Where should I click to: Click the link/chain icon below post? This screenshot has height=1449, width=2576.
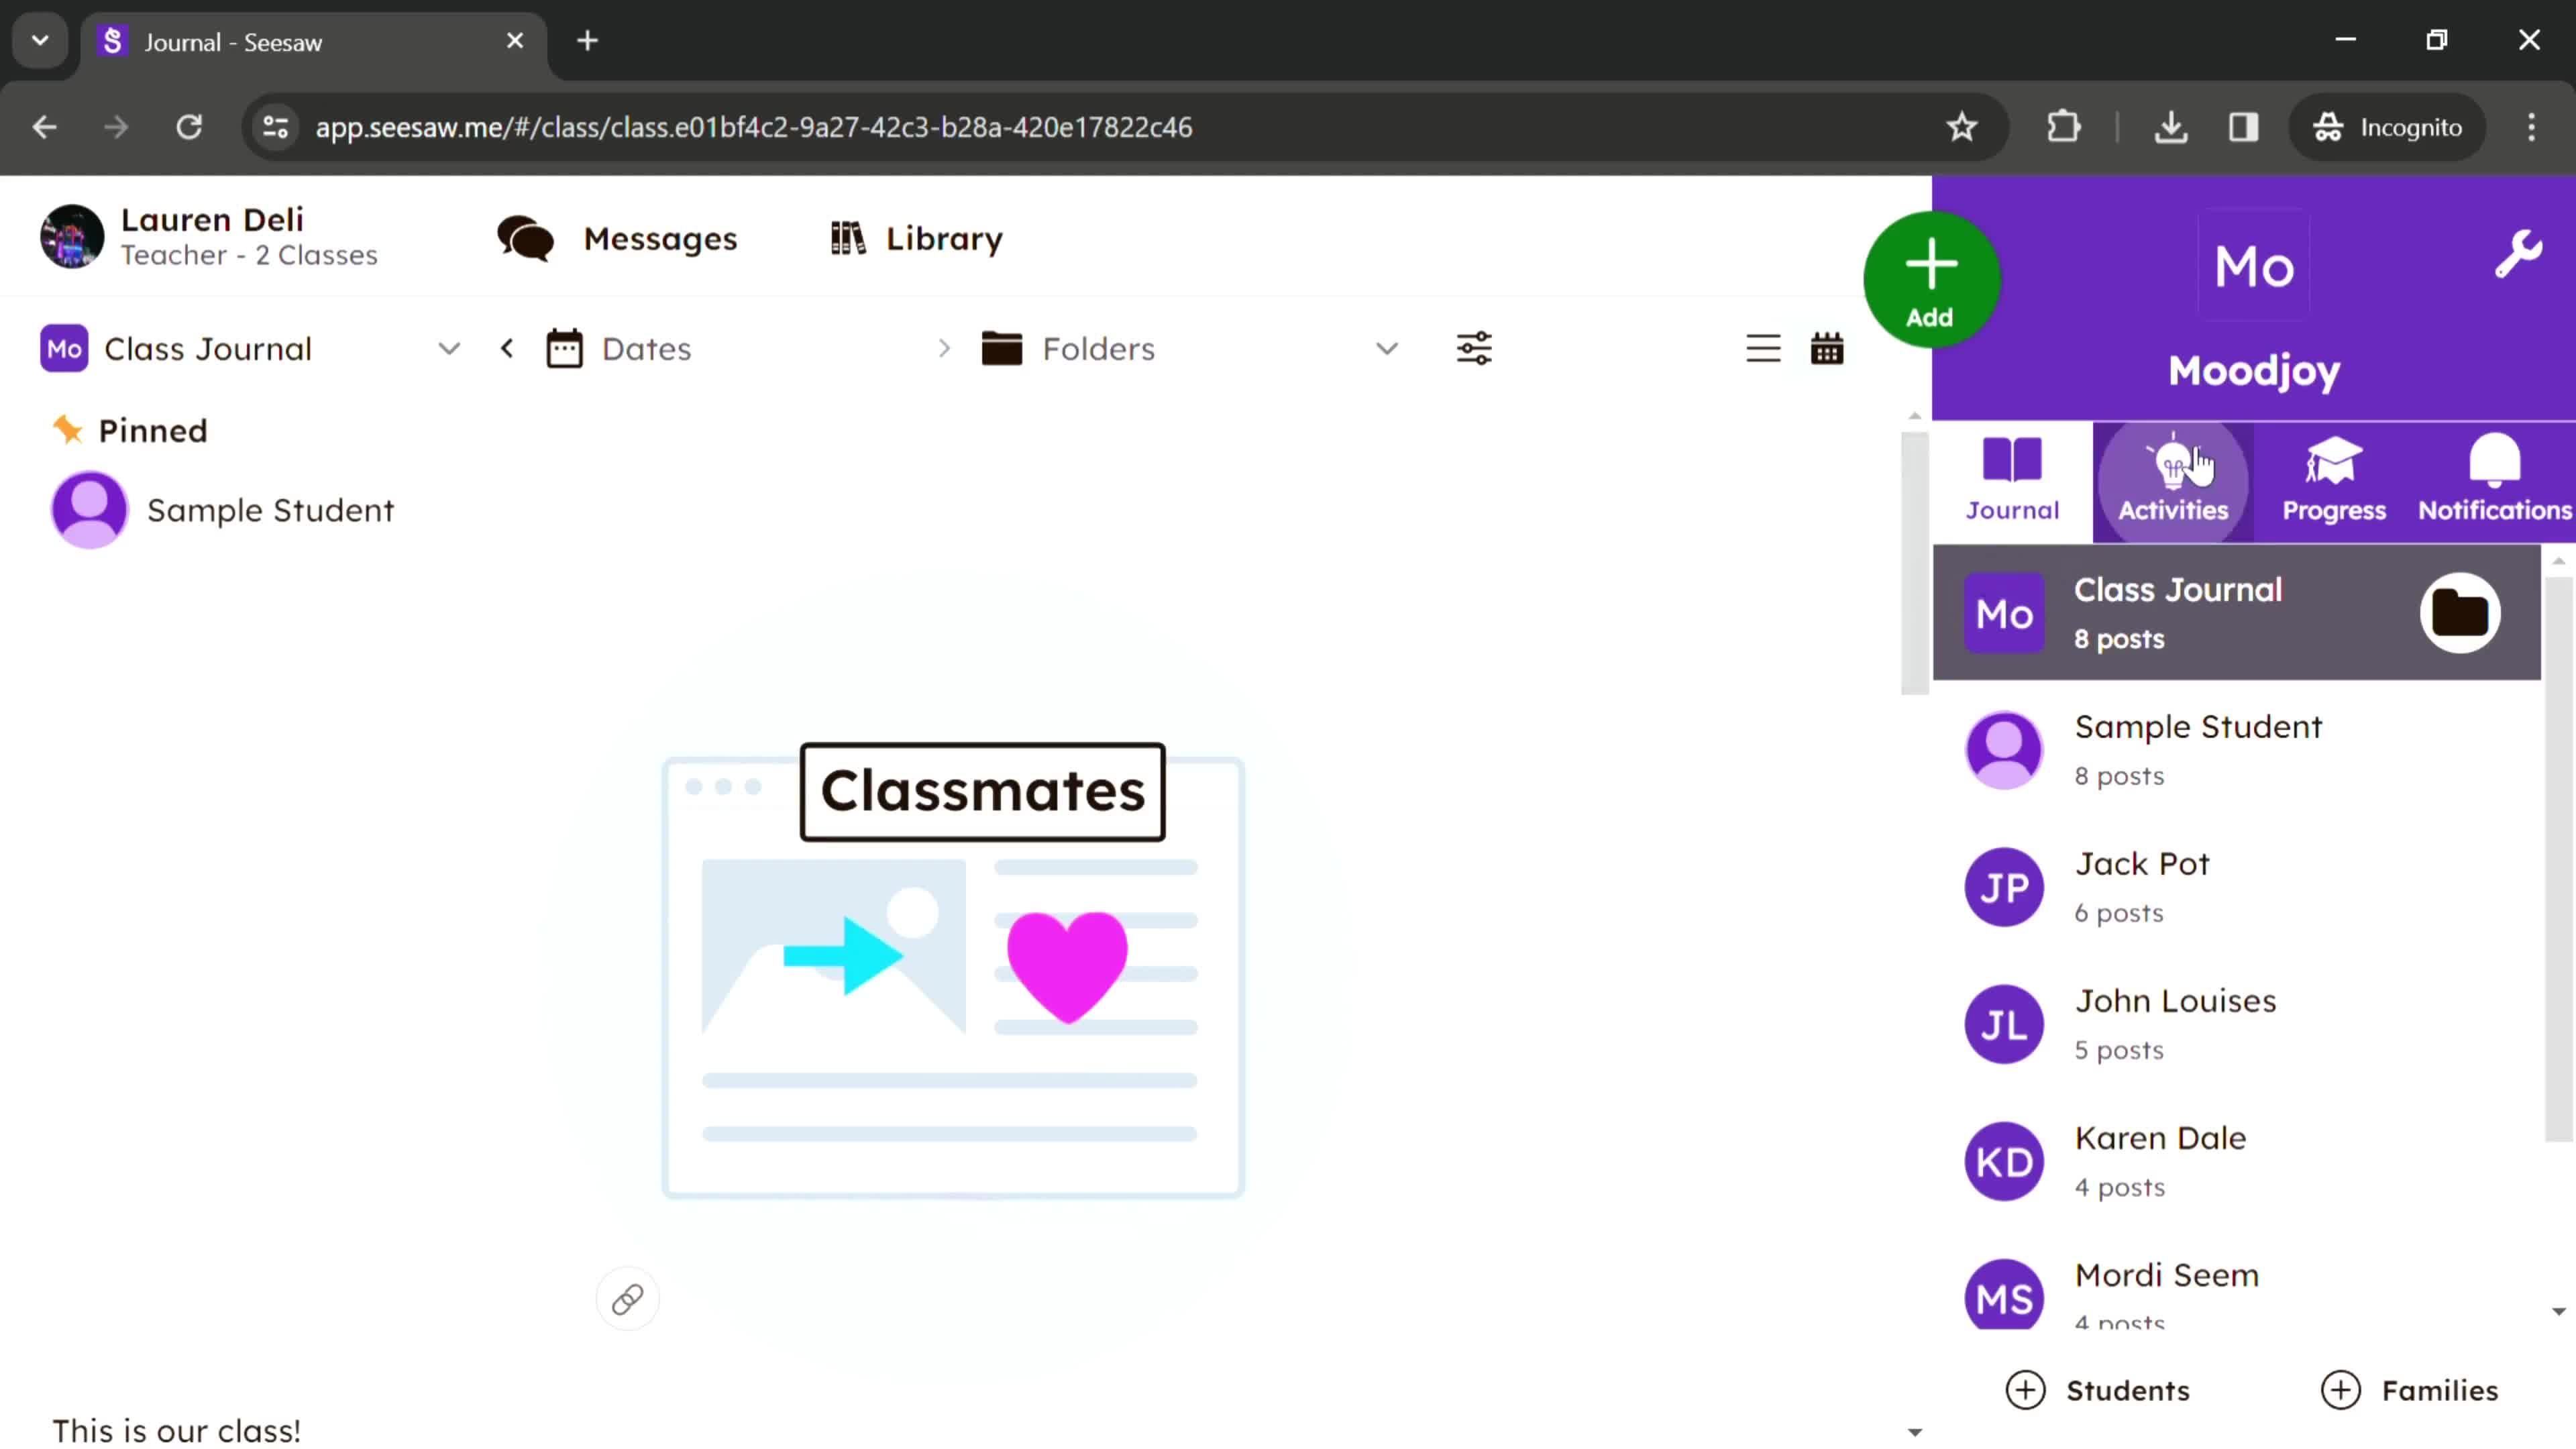coord(627,1300)
